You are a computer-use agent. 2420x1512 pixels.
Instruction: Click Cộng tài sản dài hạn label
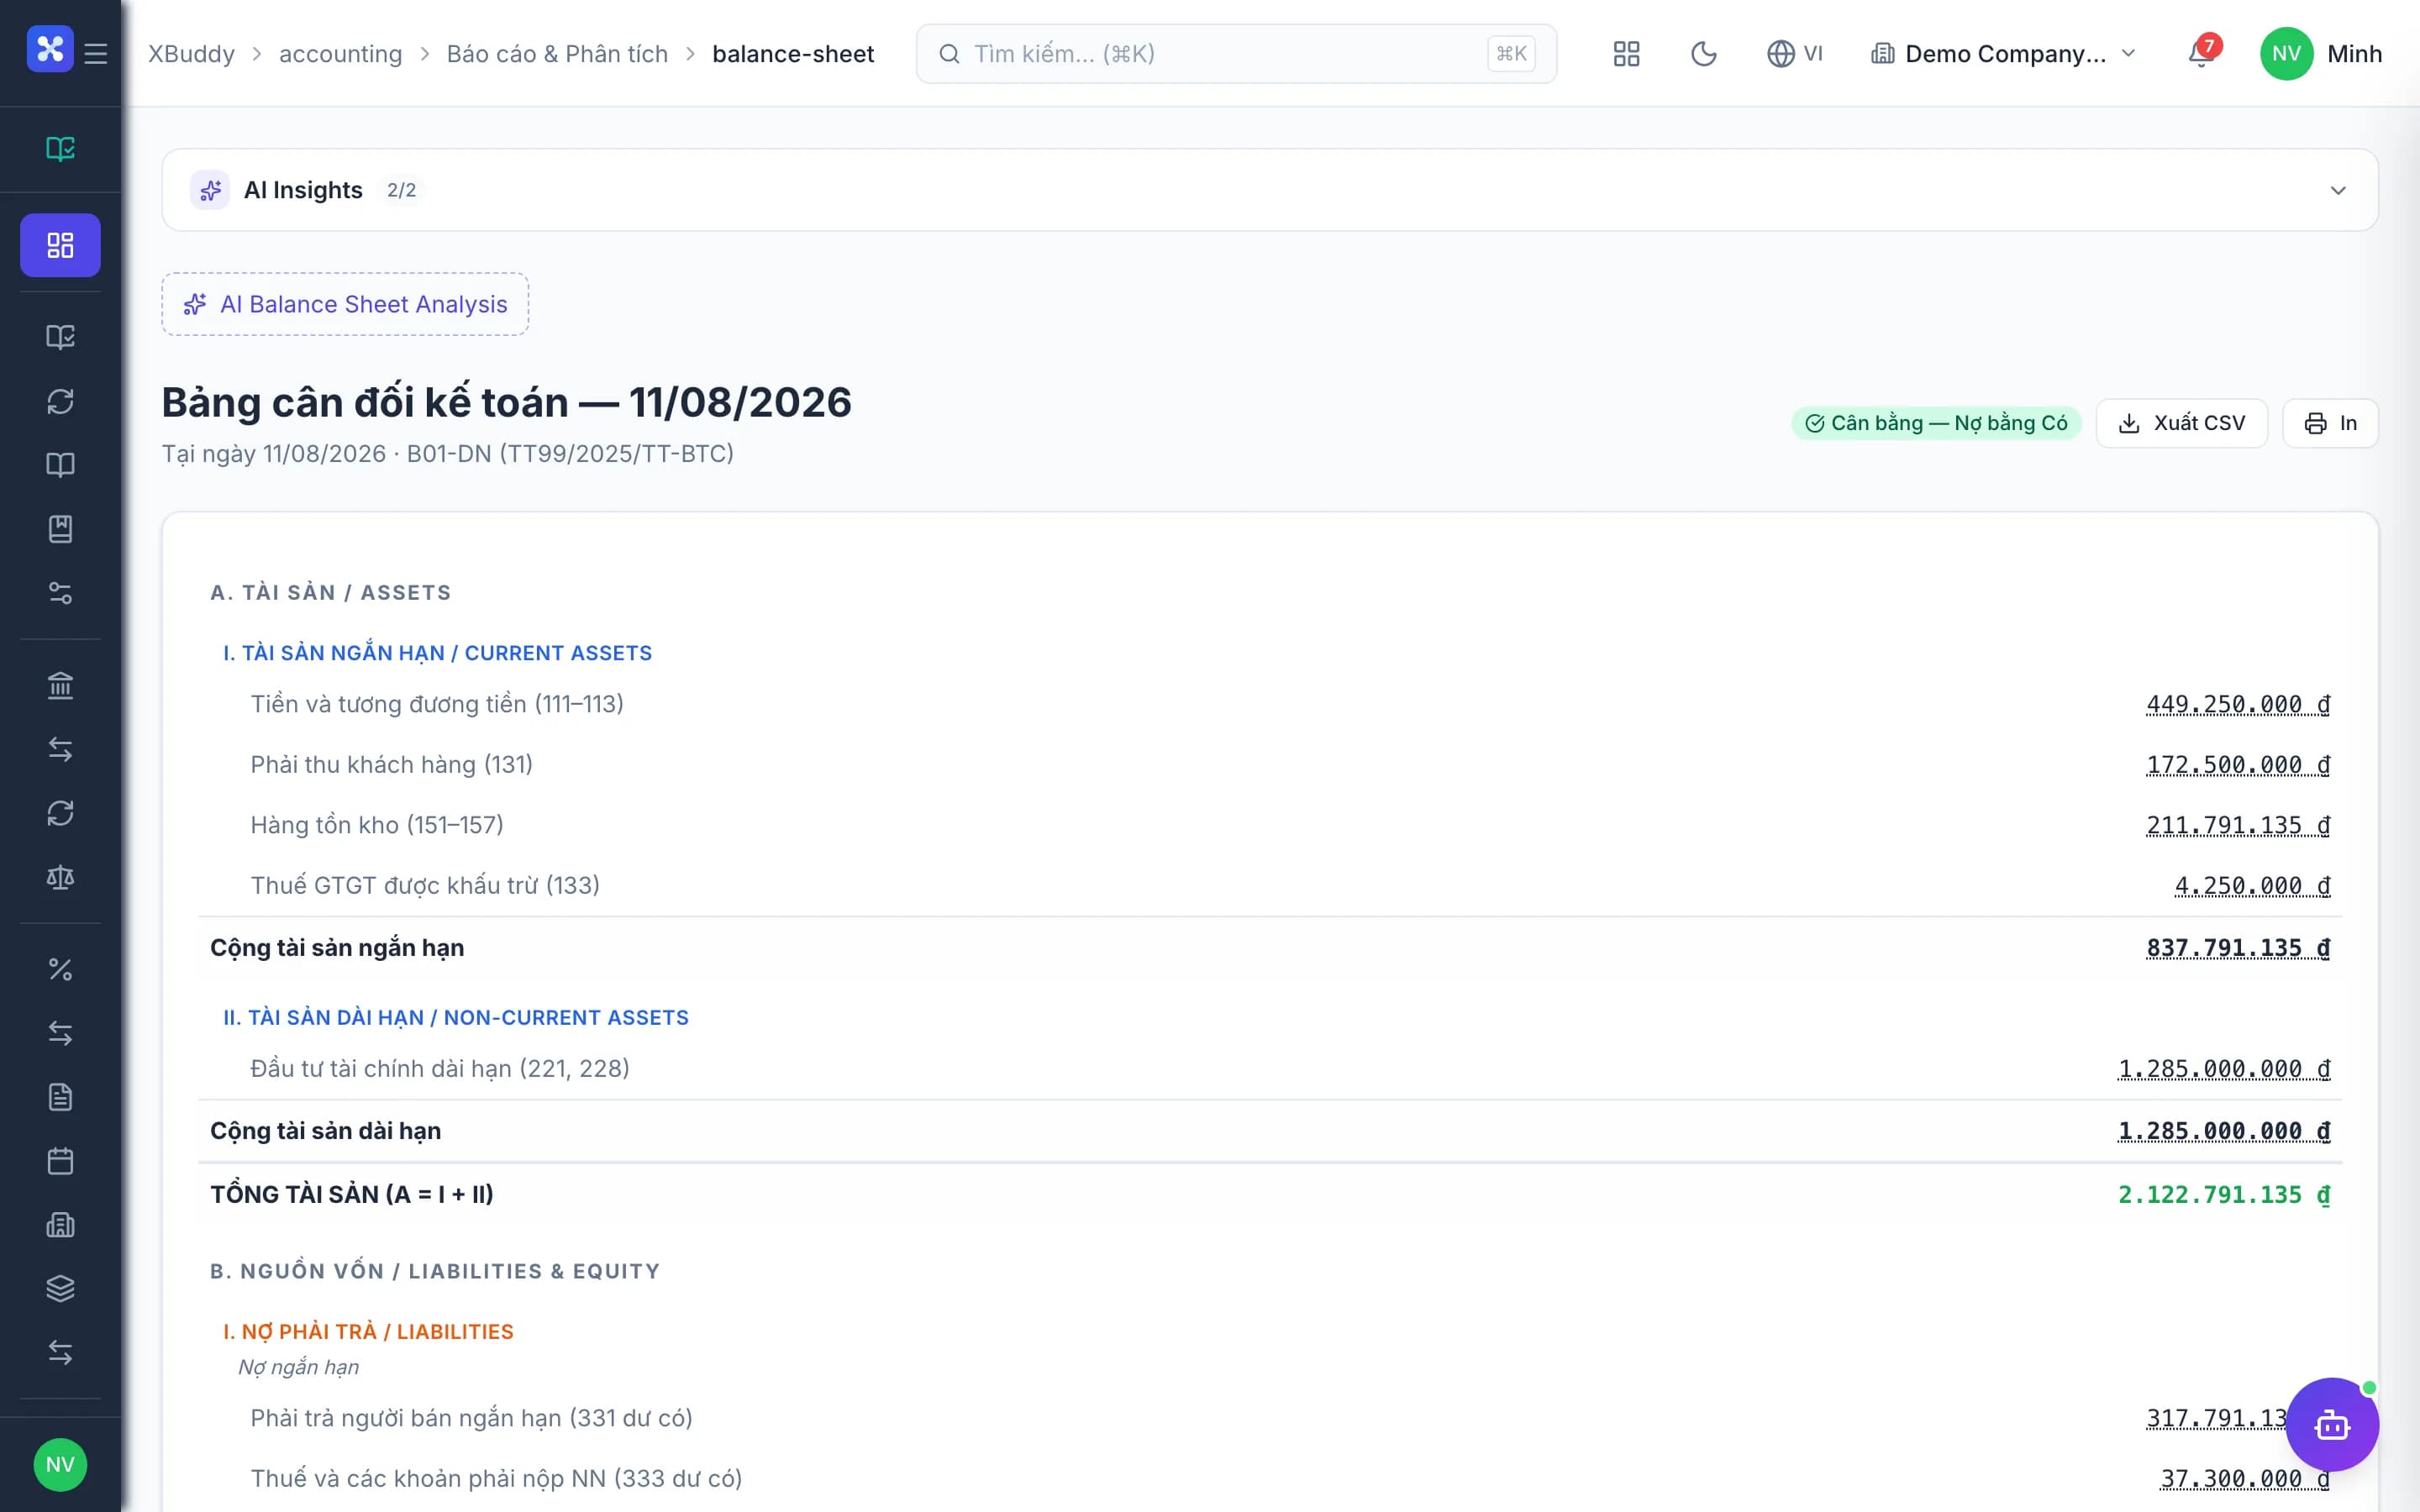click(325, 1131)
